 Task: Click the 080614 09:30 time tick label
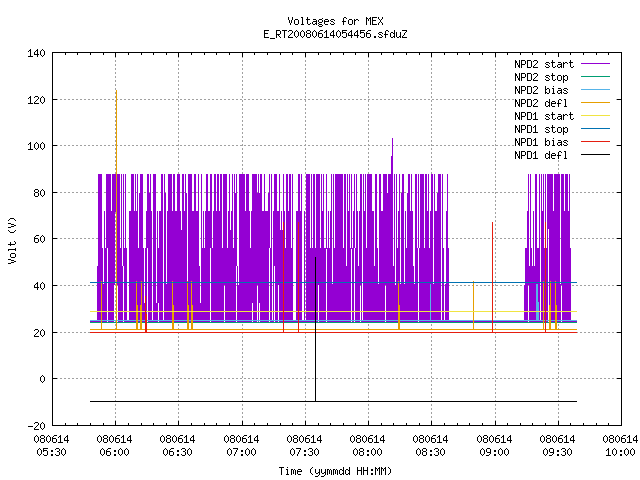pyautogui.click(x=557, y=446)
